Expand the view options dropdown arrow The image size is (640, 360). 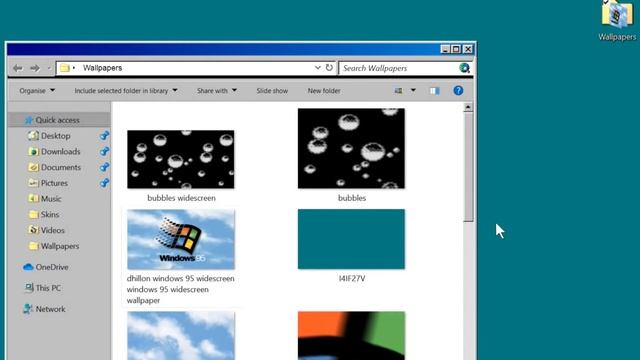click(x=413, y=90)
